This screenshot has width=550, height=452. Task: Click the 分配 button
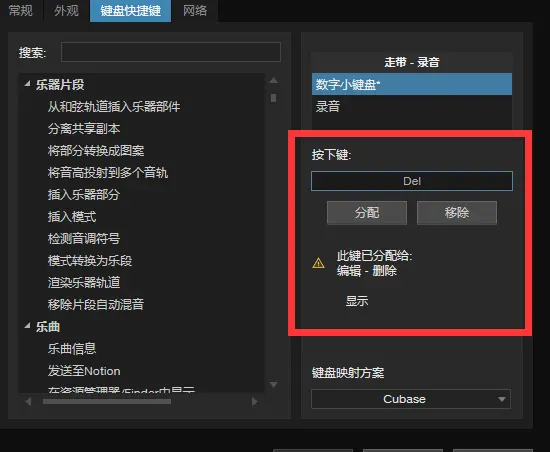[x=367, y=212]
